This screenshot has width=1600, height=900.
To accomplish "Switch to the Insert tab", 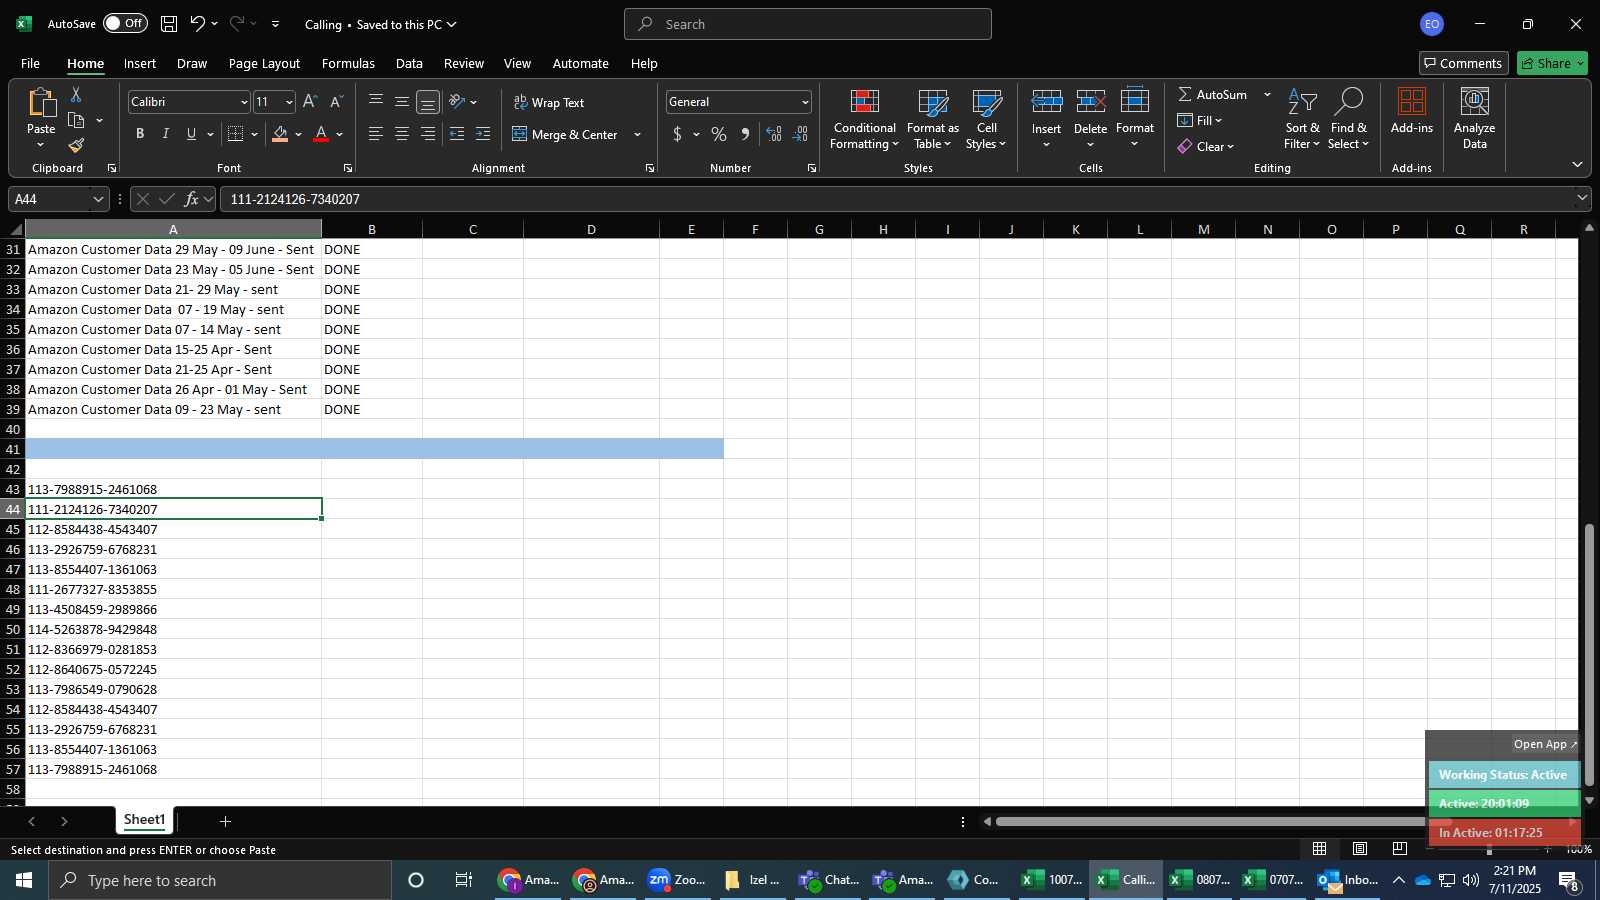I will [x=140, y=63].
